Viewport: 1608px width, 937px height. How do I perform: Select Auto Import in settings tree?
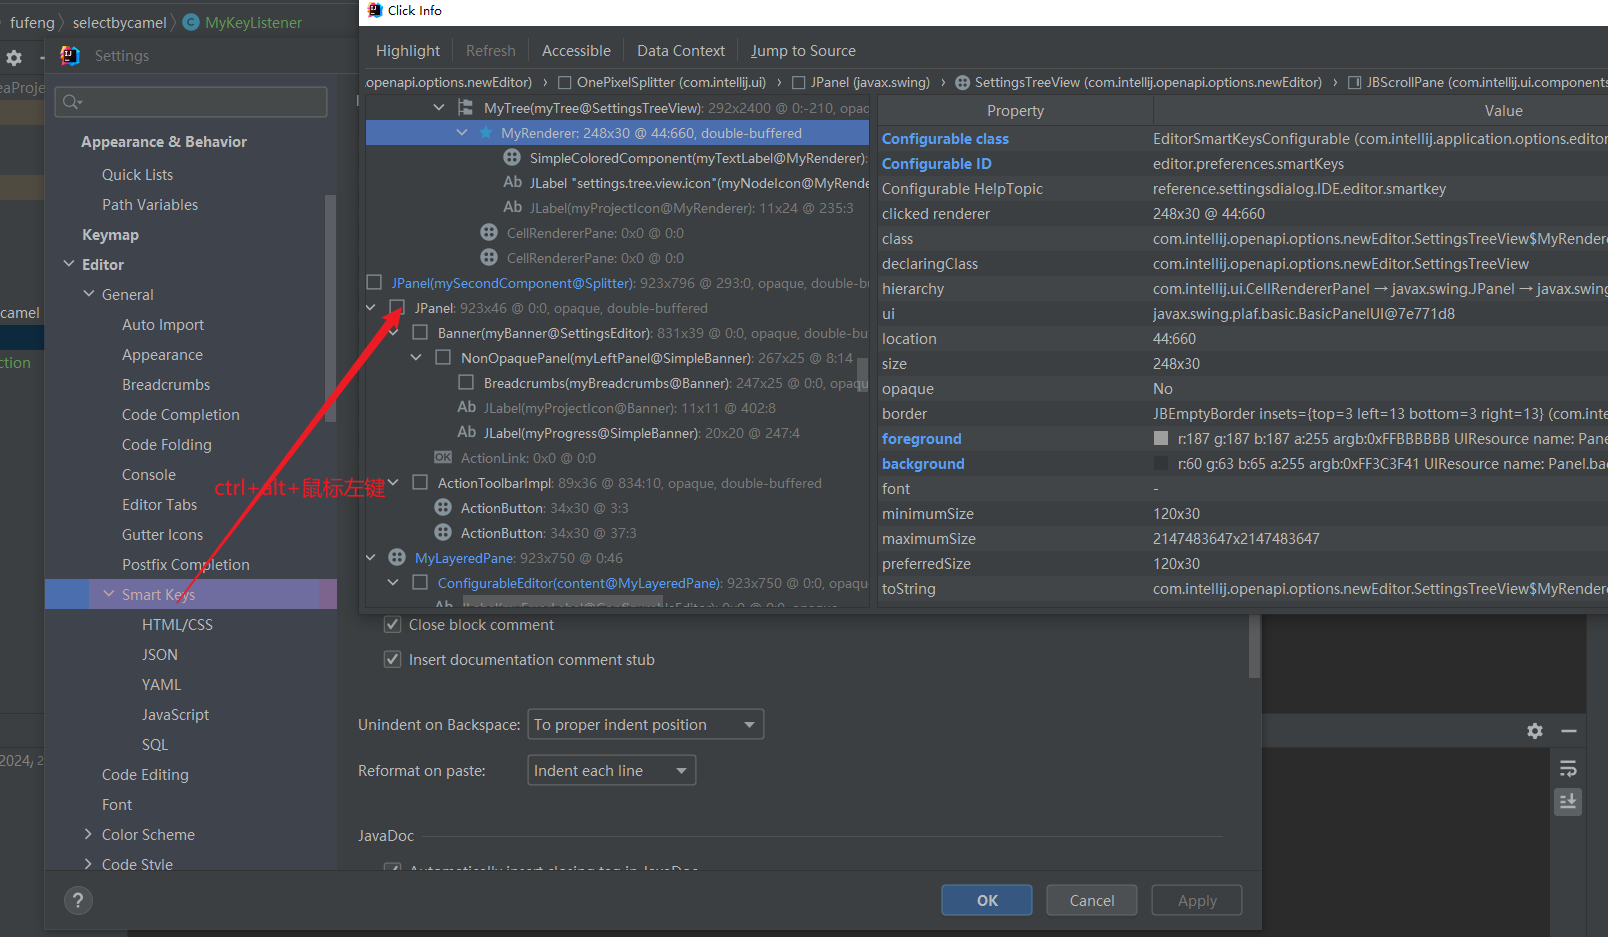coord(163,324)
